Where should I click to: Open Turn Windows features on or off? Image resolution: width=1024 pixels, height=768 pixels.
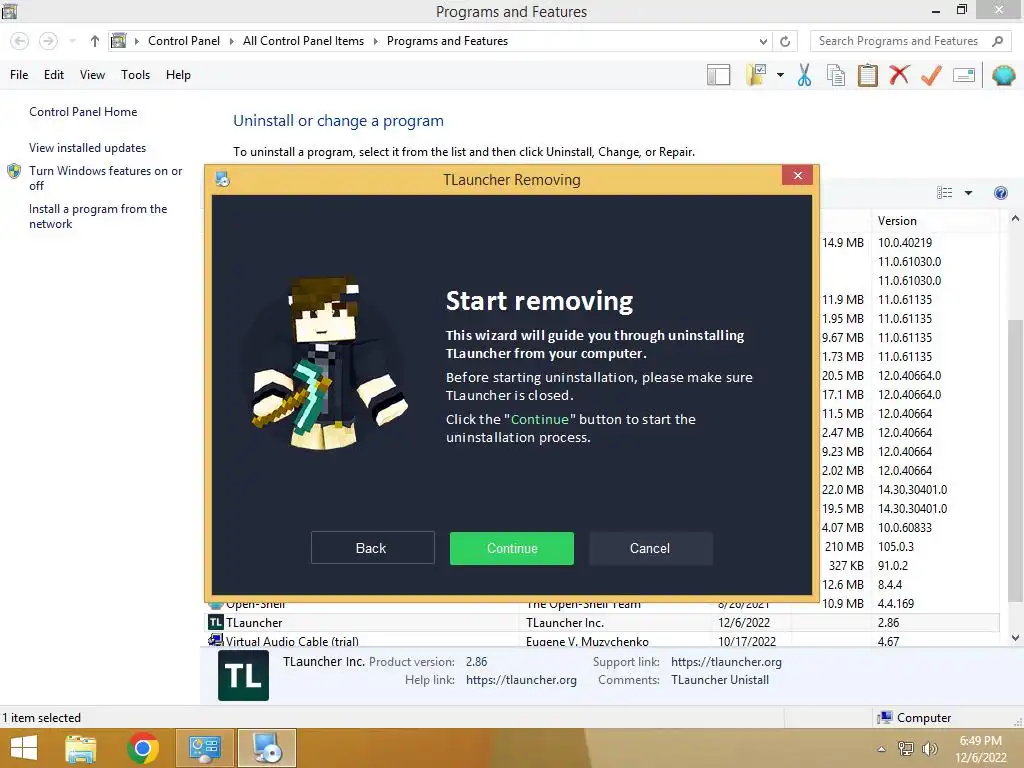(x=105, y=178)
